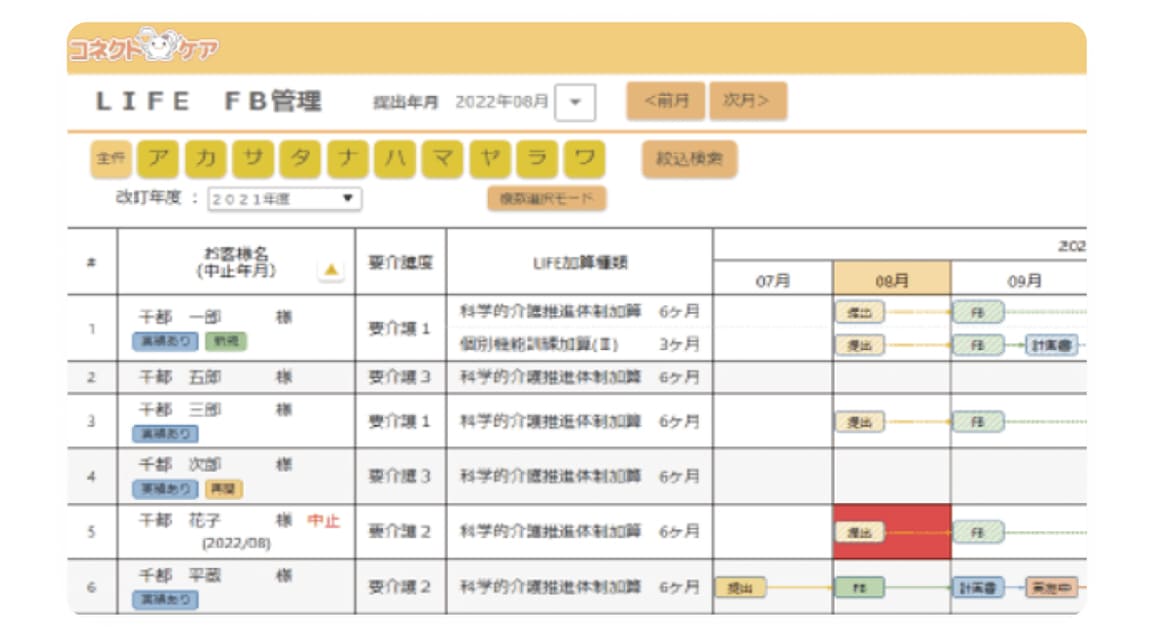Click the sort arrow beside お客様名
Screen dimensions: 1152x638
point(331,269)
